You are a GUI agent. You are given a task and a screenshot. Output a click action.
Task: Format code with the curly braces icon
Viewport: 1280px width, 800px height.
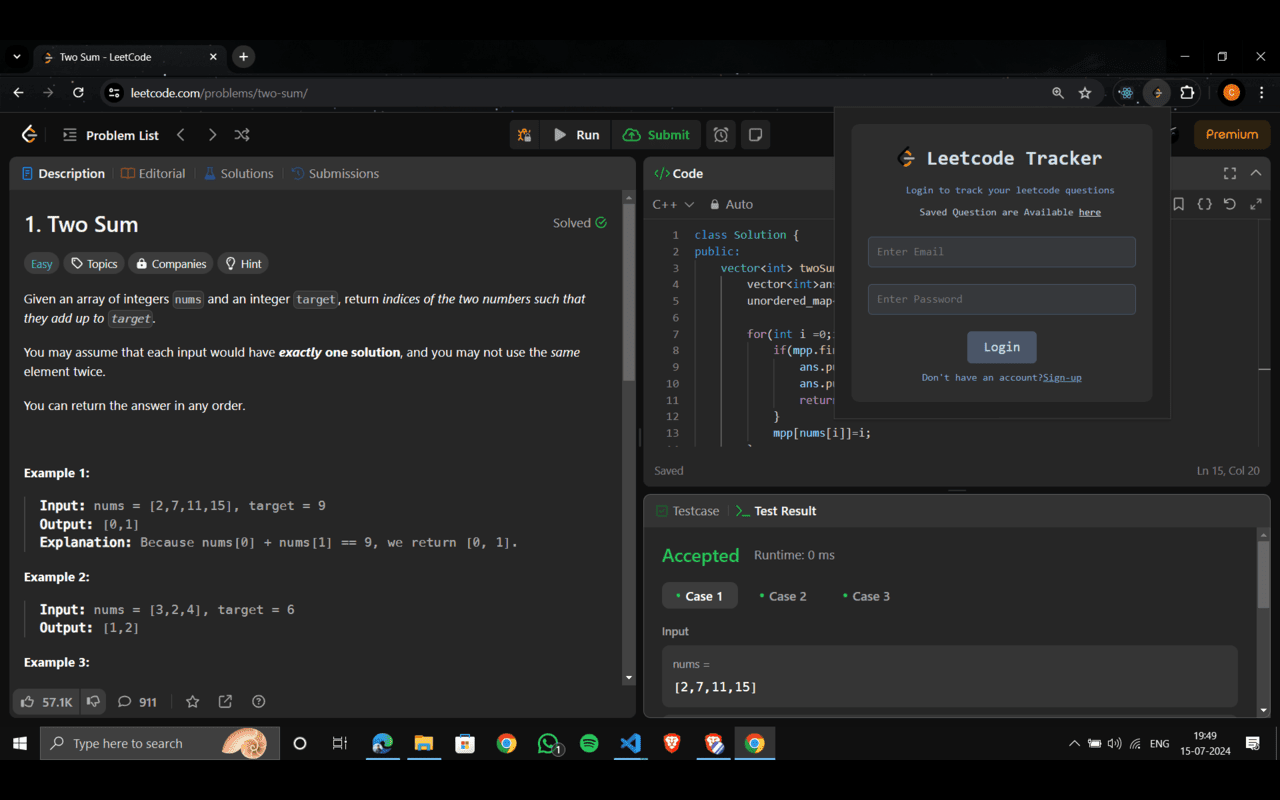click(1205, 204)
